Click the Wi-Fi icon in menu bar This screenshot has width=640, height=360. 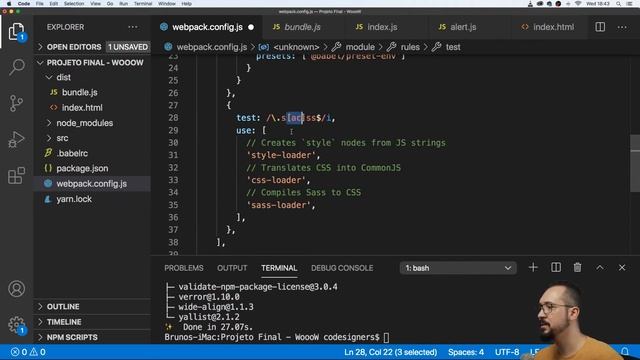(x=578, y=4)
